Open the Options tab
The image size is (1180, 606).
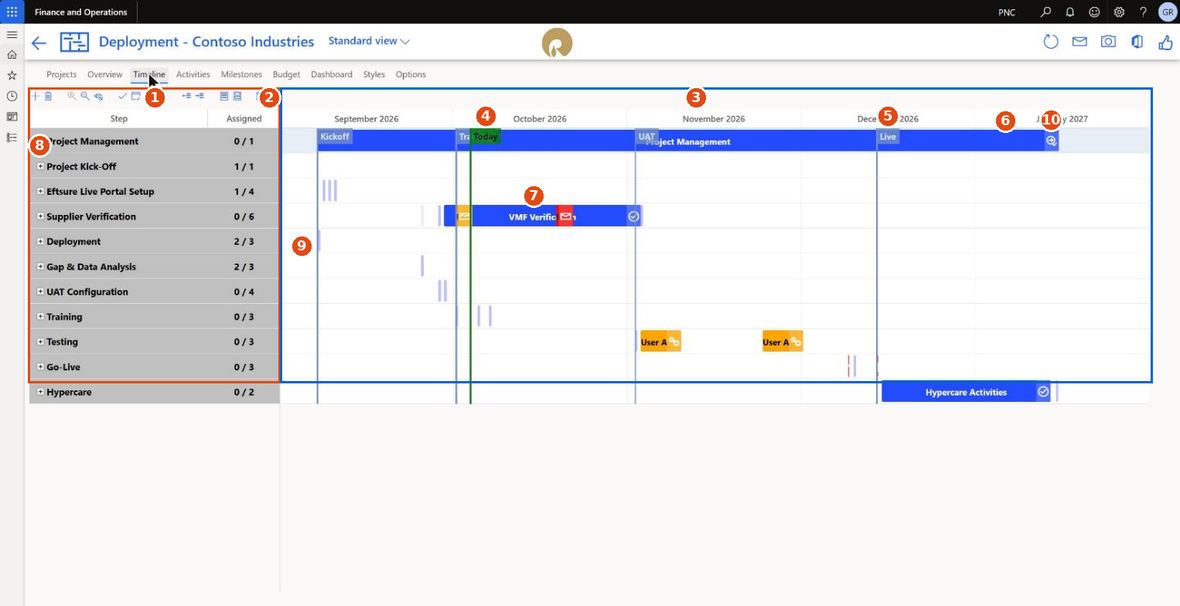[x=411, y=75]
